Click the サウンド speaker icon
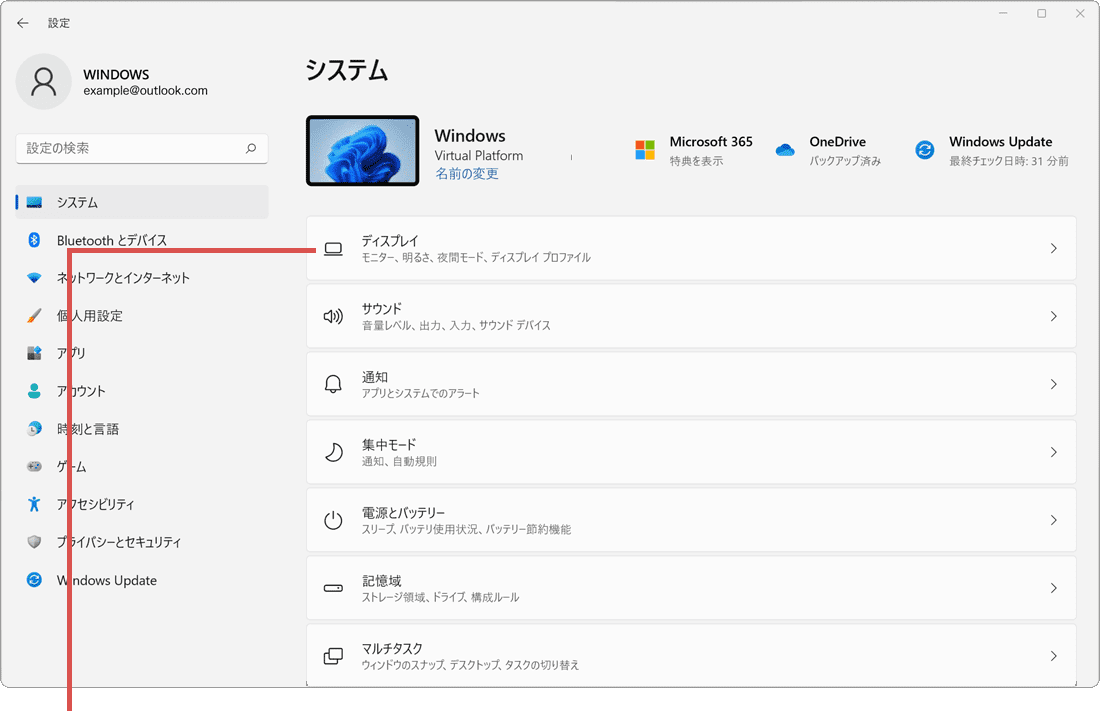The height and width of the screenshot is (711, 1100). point(333,316)
